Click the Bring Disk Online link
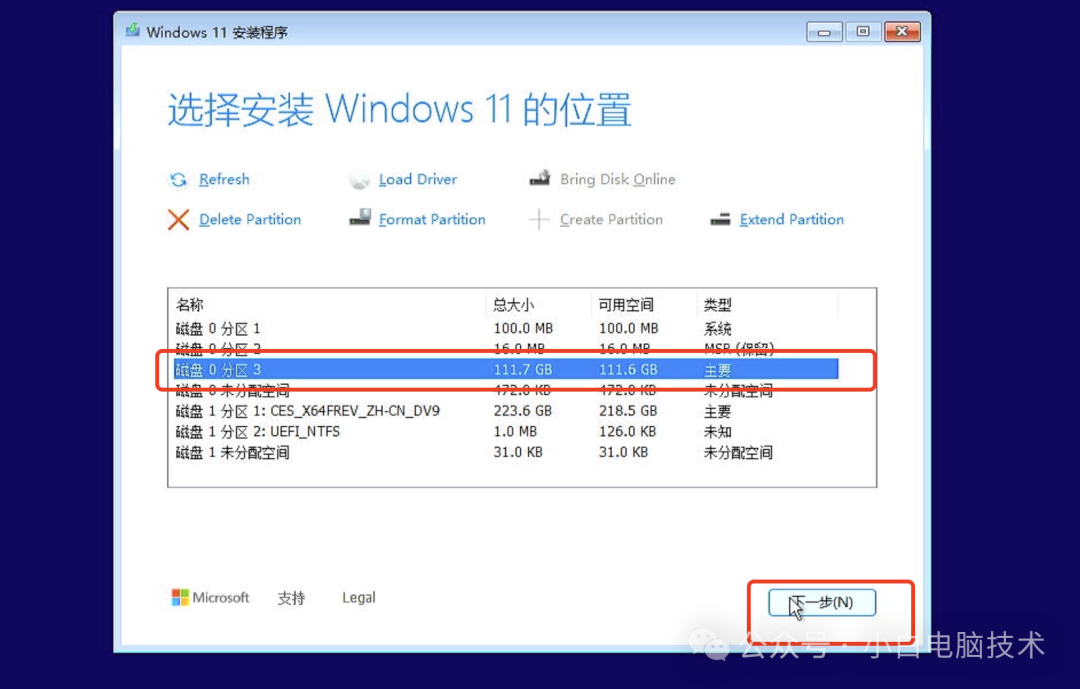Image resolution: width=1080 pixels, height=689 pixels. coord(617,179)
